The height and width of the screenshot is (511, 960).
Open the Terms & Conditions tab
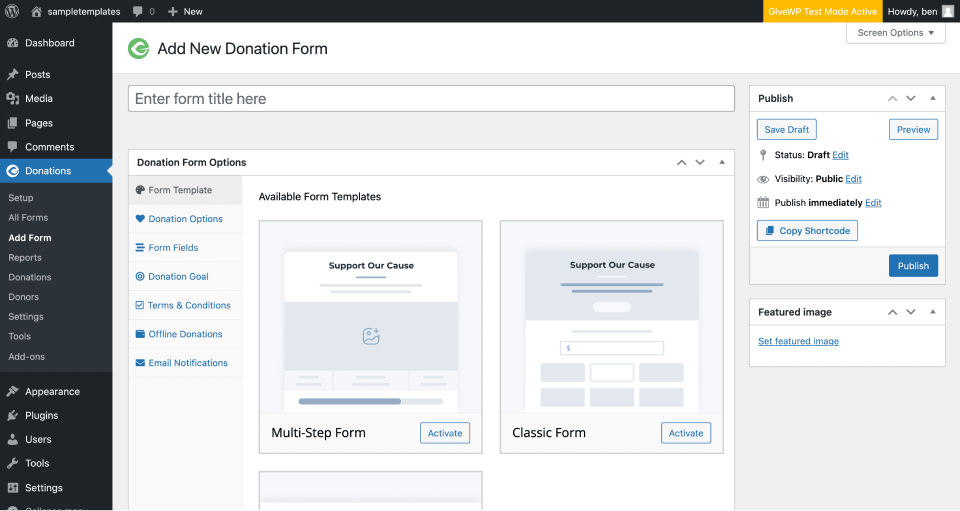click(186, 305)
